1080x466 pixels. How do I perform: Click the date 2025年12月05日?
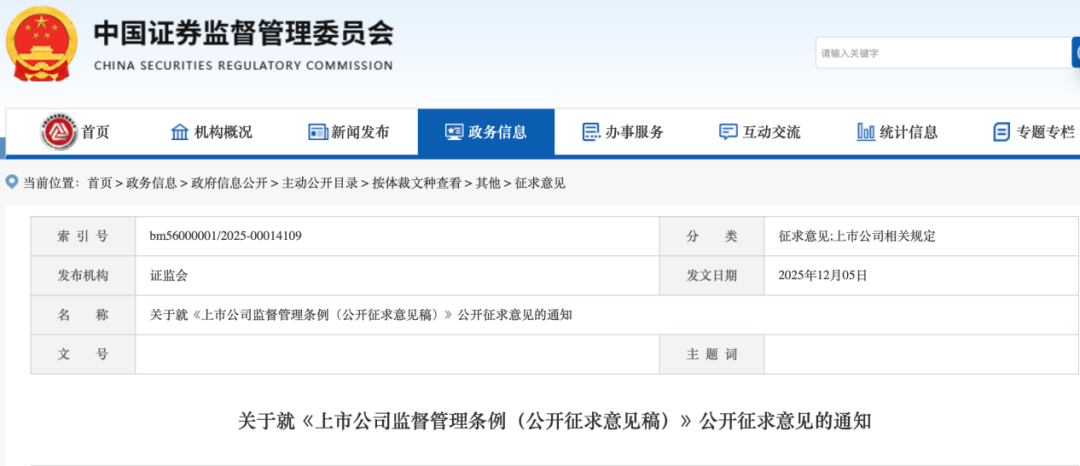[822, 276]
